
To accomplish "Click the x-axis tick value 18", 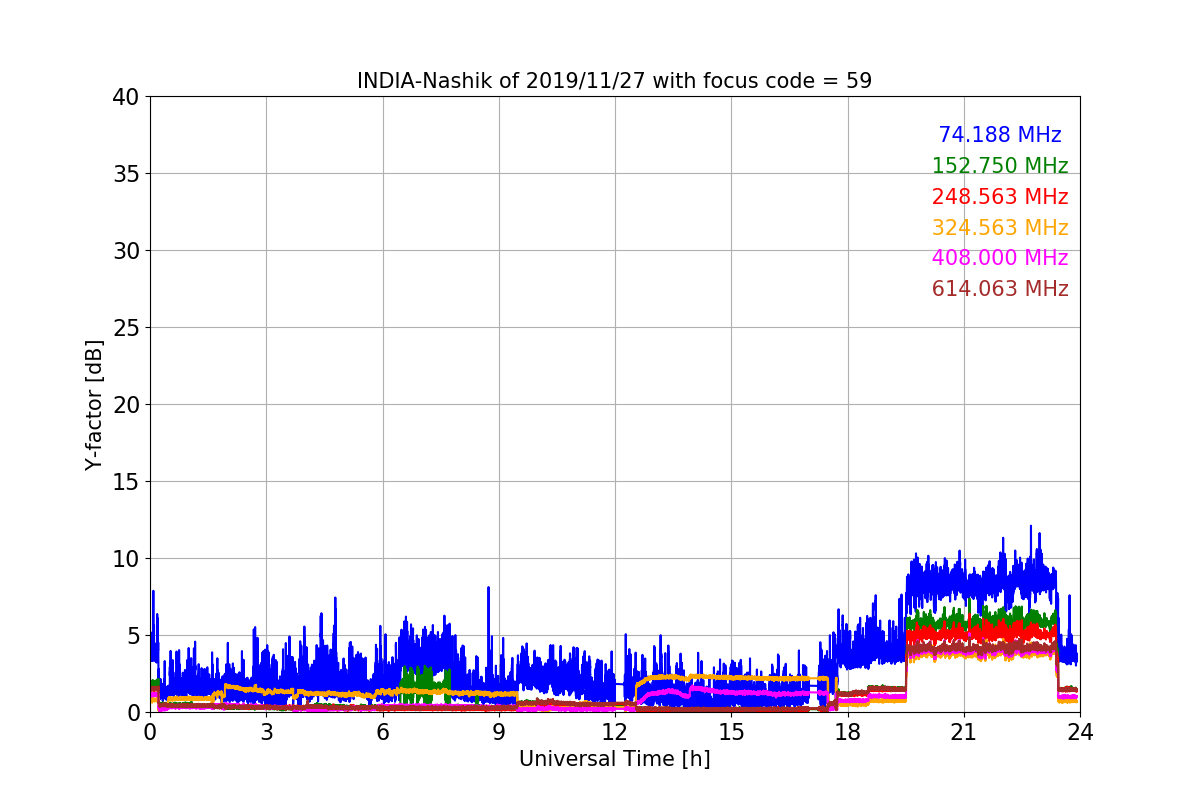I will pos(847,731).
